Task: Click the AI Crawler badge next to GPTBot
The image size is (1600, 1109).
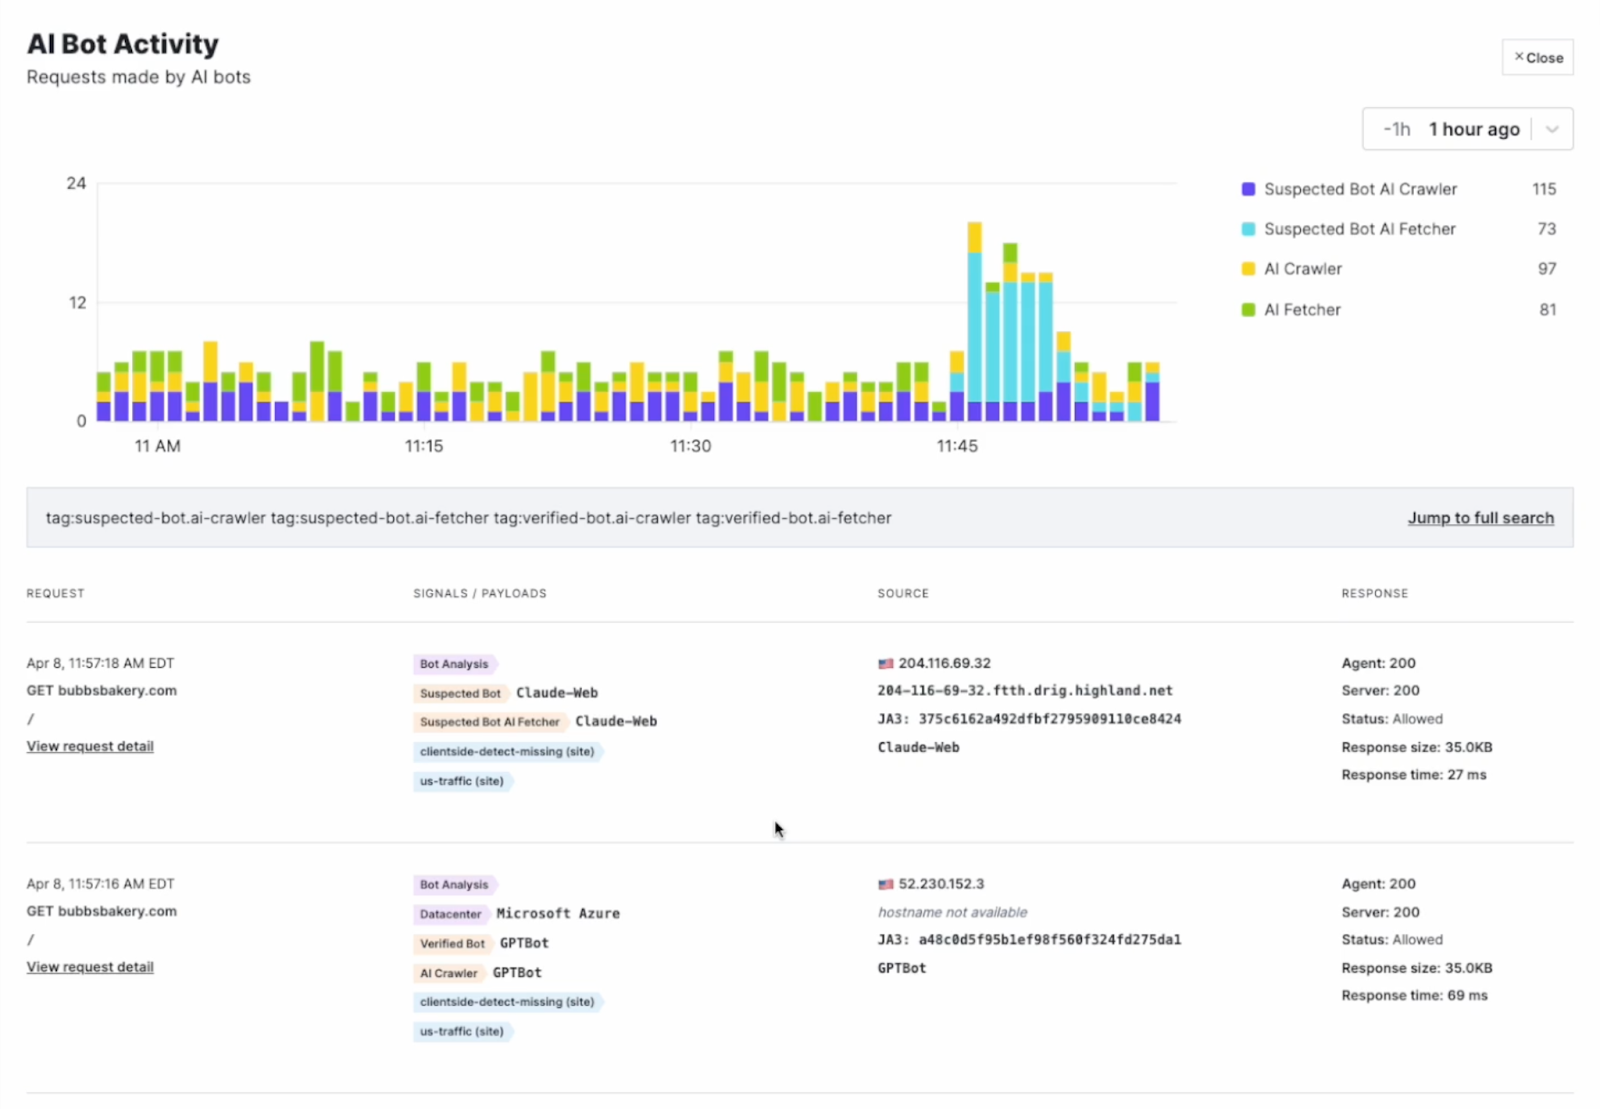Action: (x=449, y=972)
